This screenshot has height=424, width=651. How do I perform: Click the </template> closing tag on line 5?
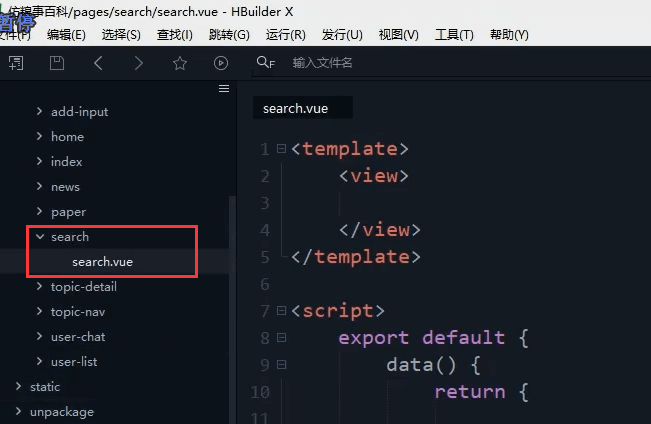click(x=356, y=257)
